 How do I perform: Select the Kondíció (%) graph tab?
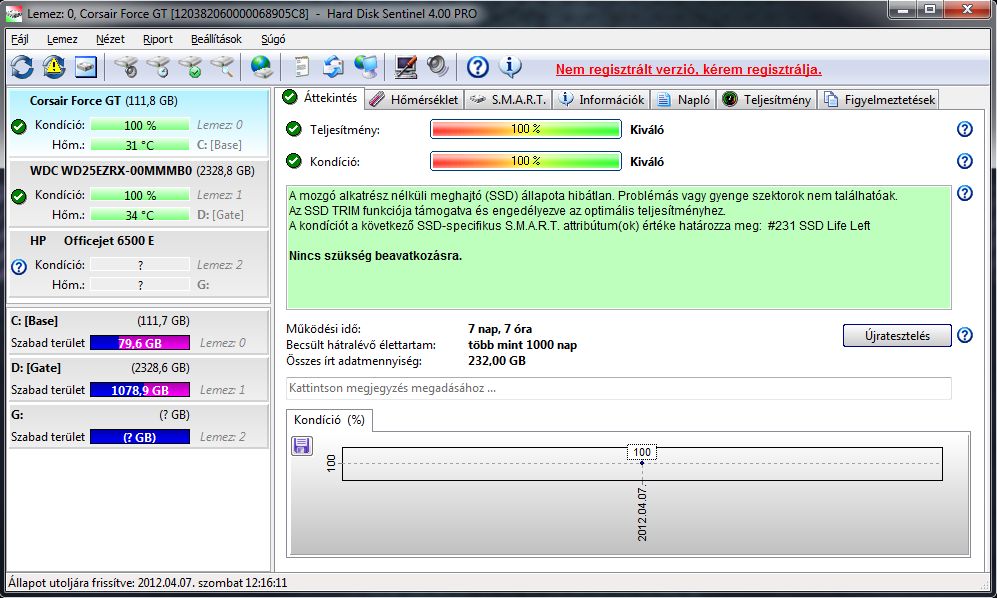[x=329, y=420]
